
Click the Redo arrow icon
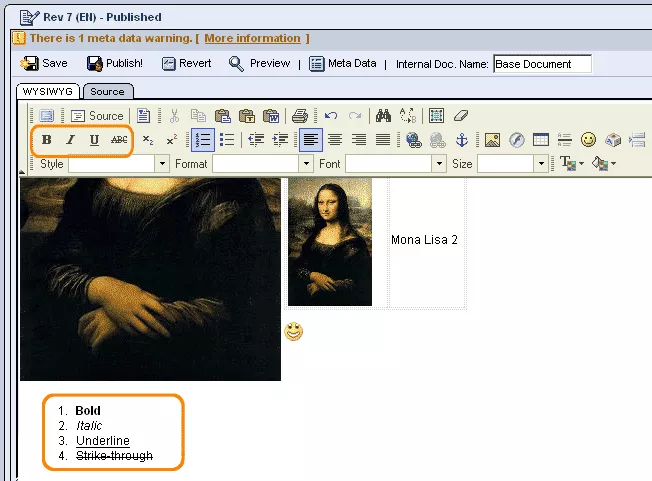point(355,116)
